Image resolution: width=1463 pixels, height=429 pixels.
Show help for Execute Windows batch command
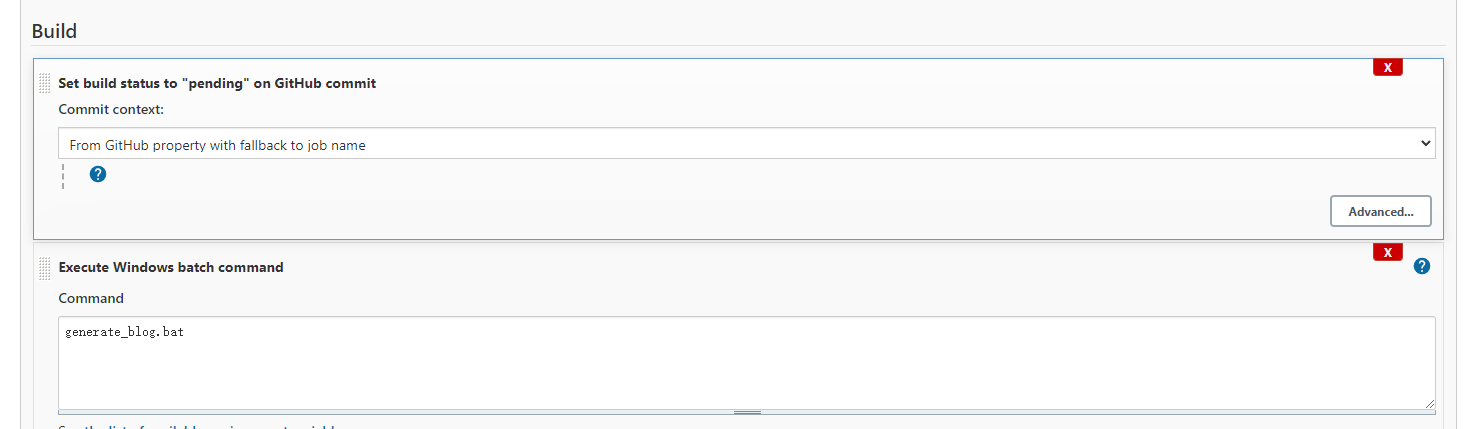click(1422, 266)
